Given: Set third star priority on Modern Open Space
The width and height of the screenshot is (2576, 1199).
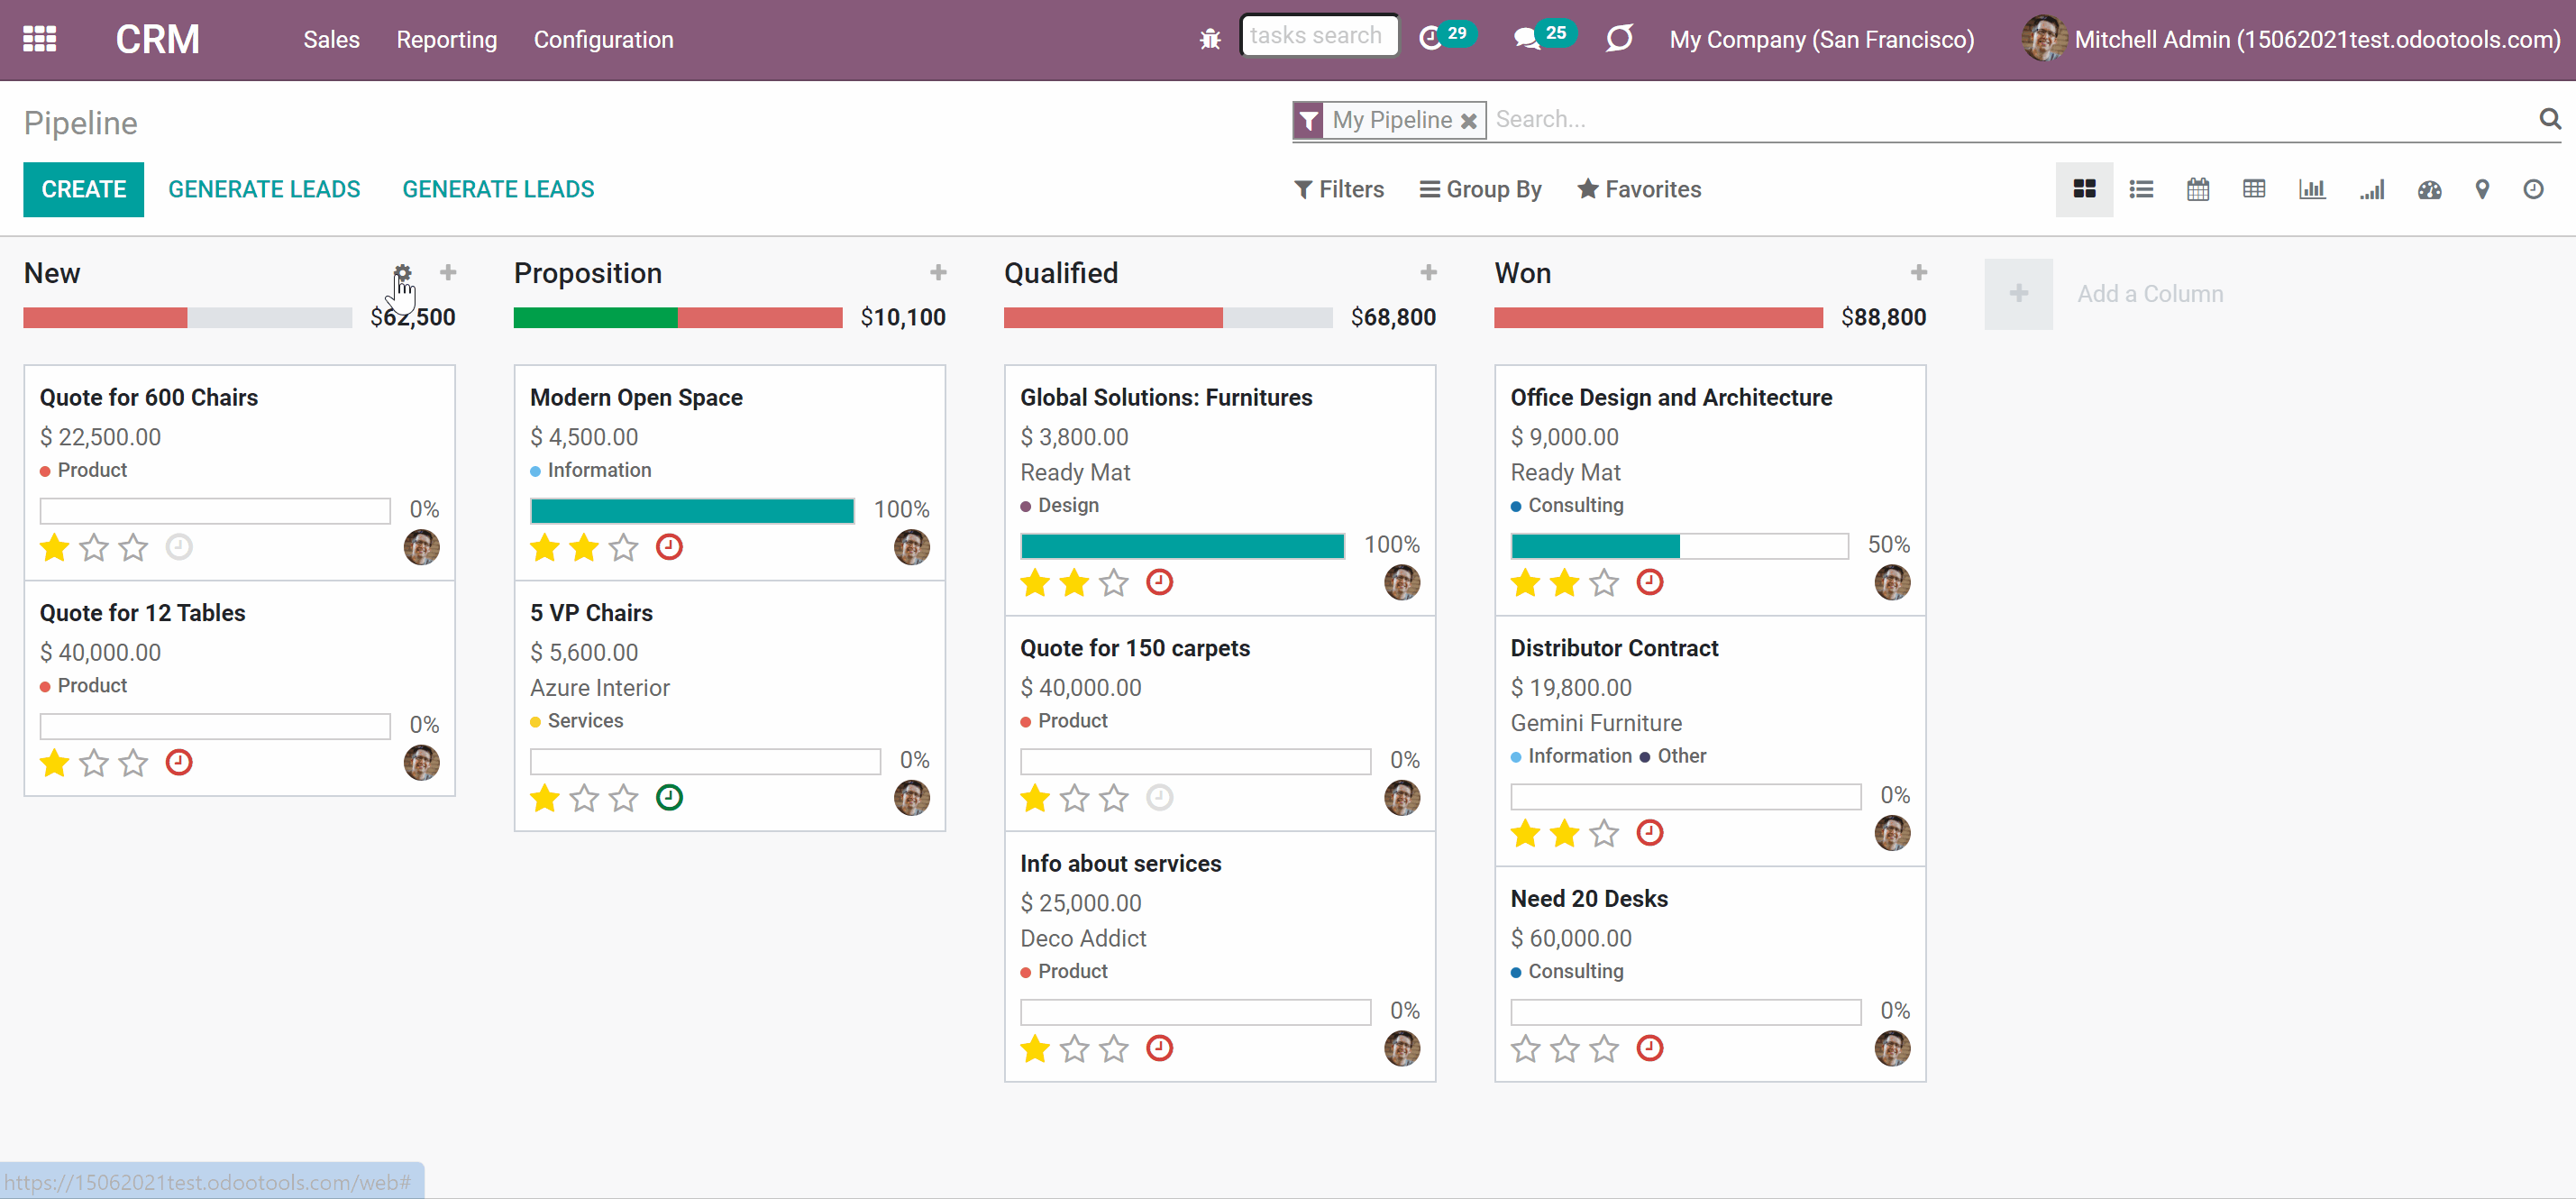Looking at the screenshot, I should coord(624,547).
